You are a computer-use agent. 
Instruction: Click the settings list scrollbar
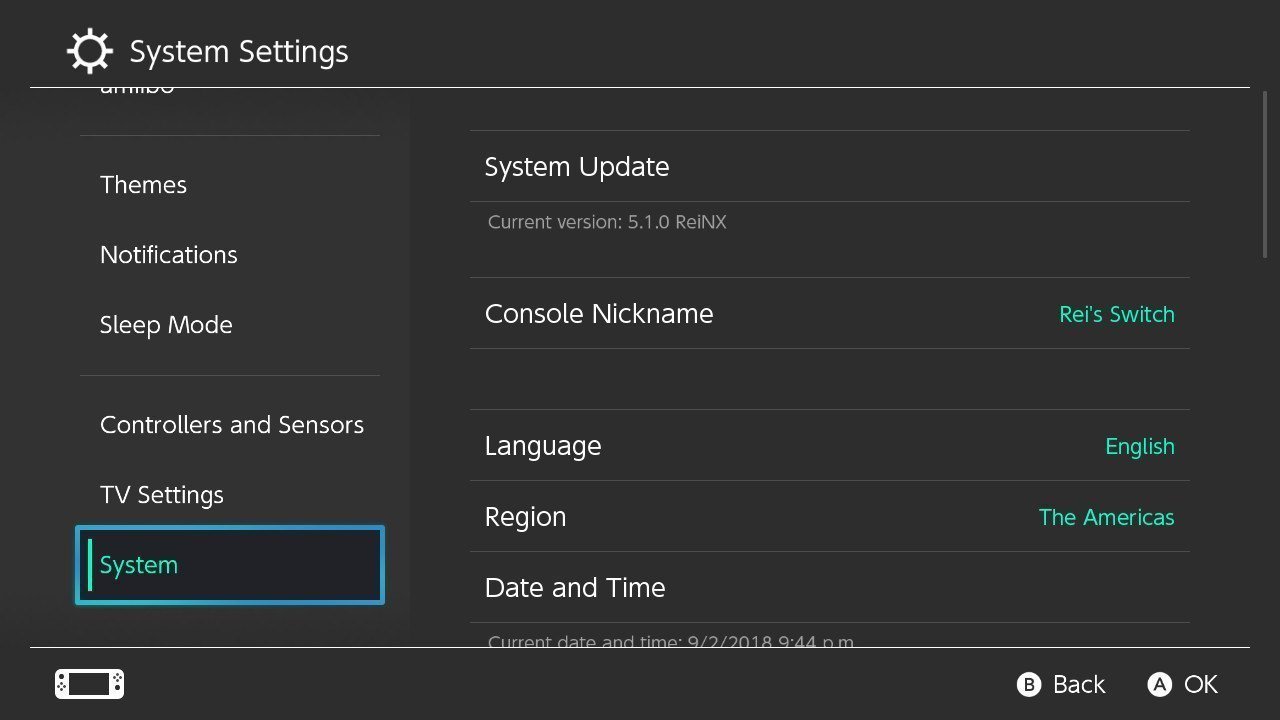coord(1265,176)
